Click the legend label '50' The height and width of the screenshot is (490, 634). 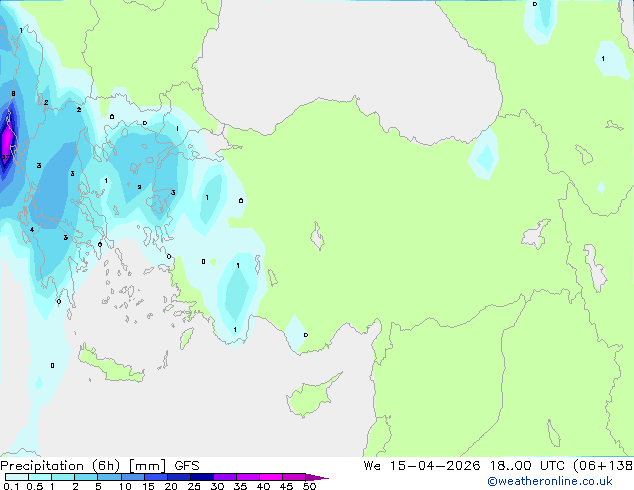pyautogui.click(x=309, y=486)
